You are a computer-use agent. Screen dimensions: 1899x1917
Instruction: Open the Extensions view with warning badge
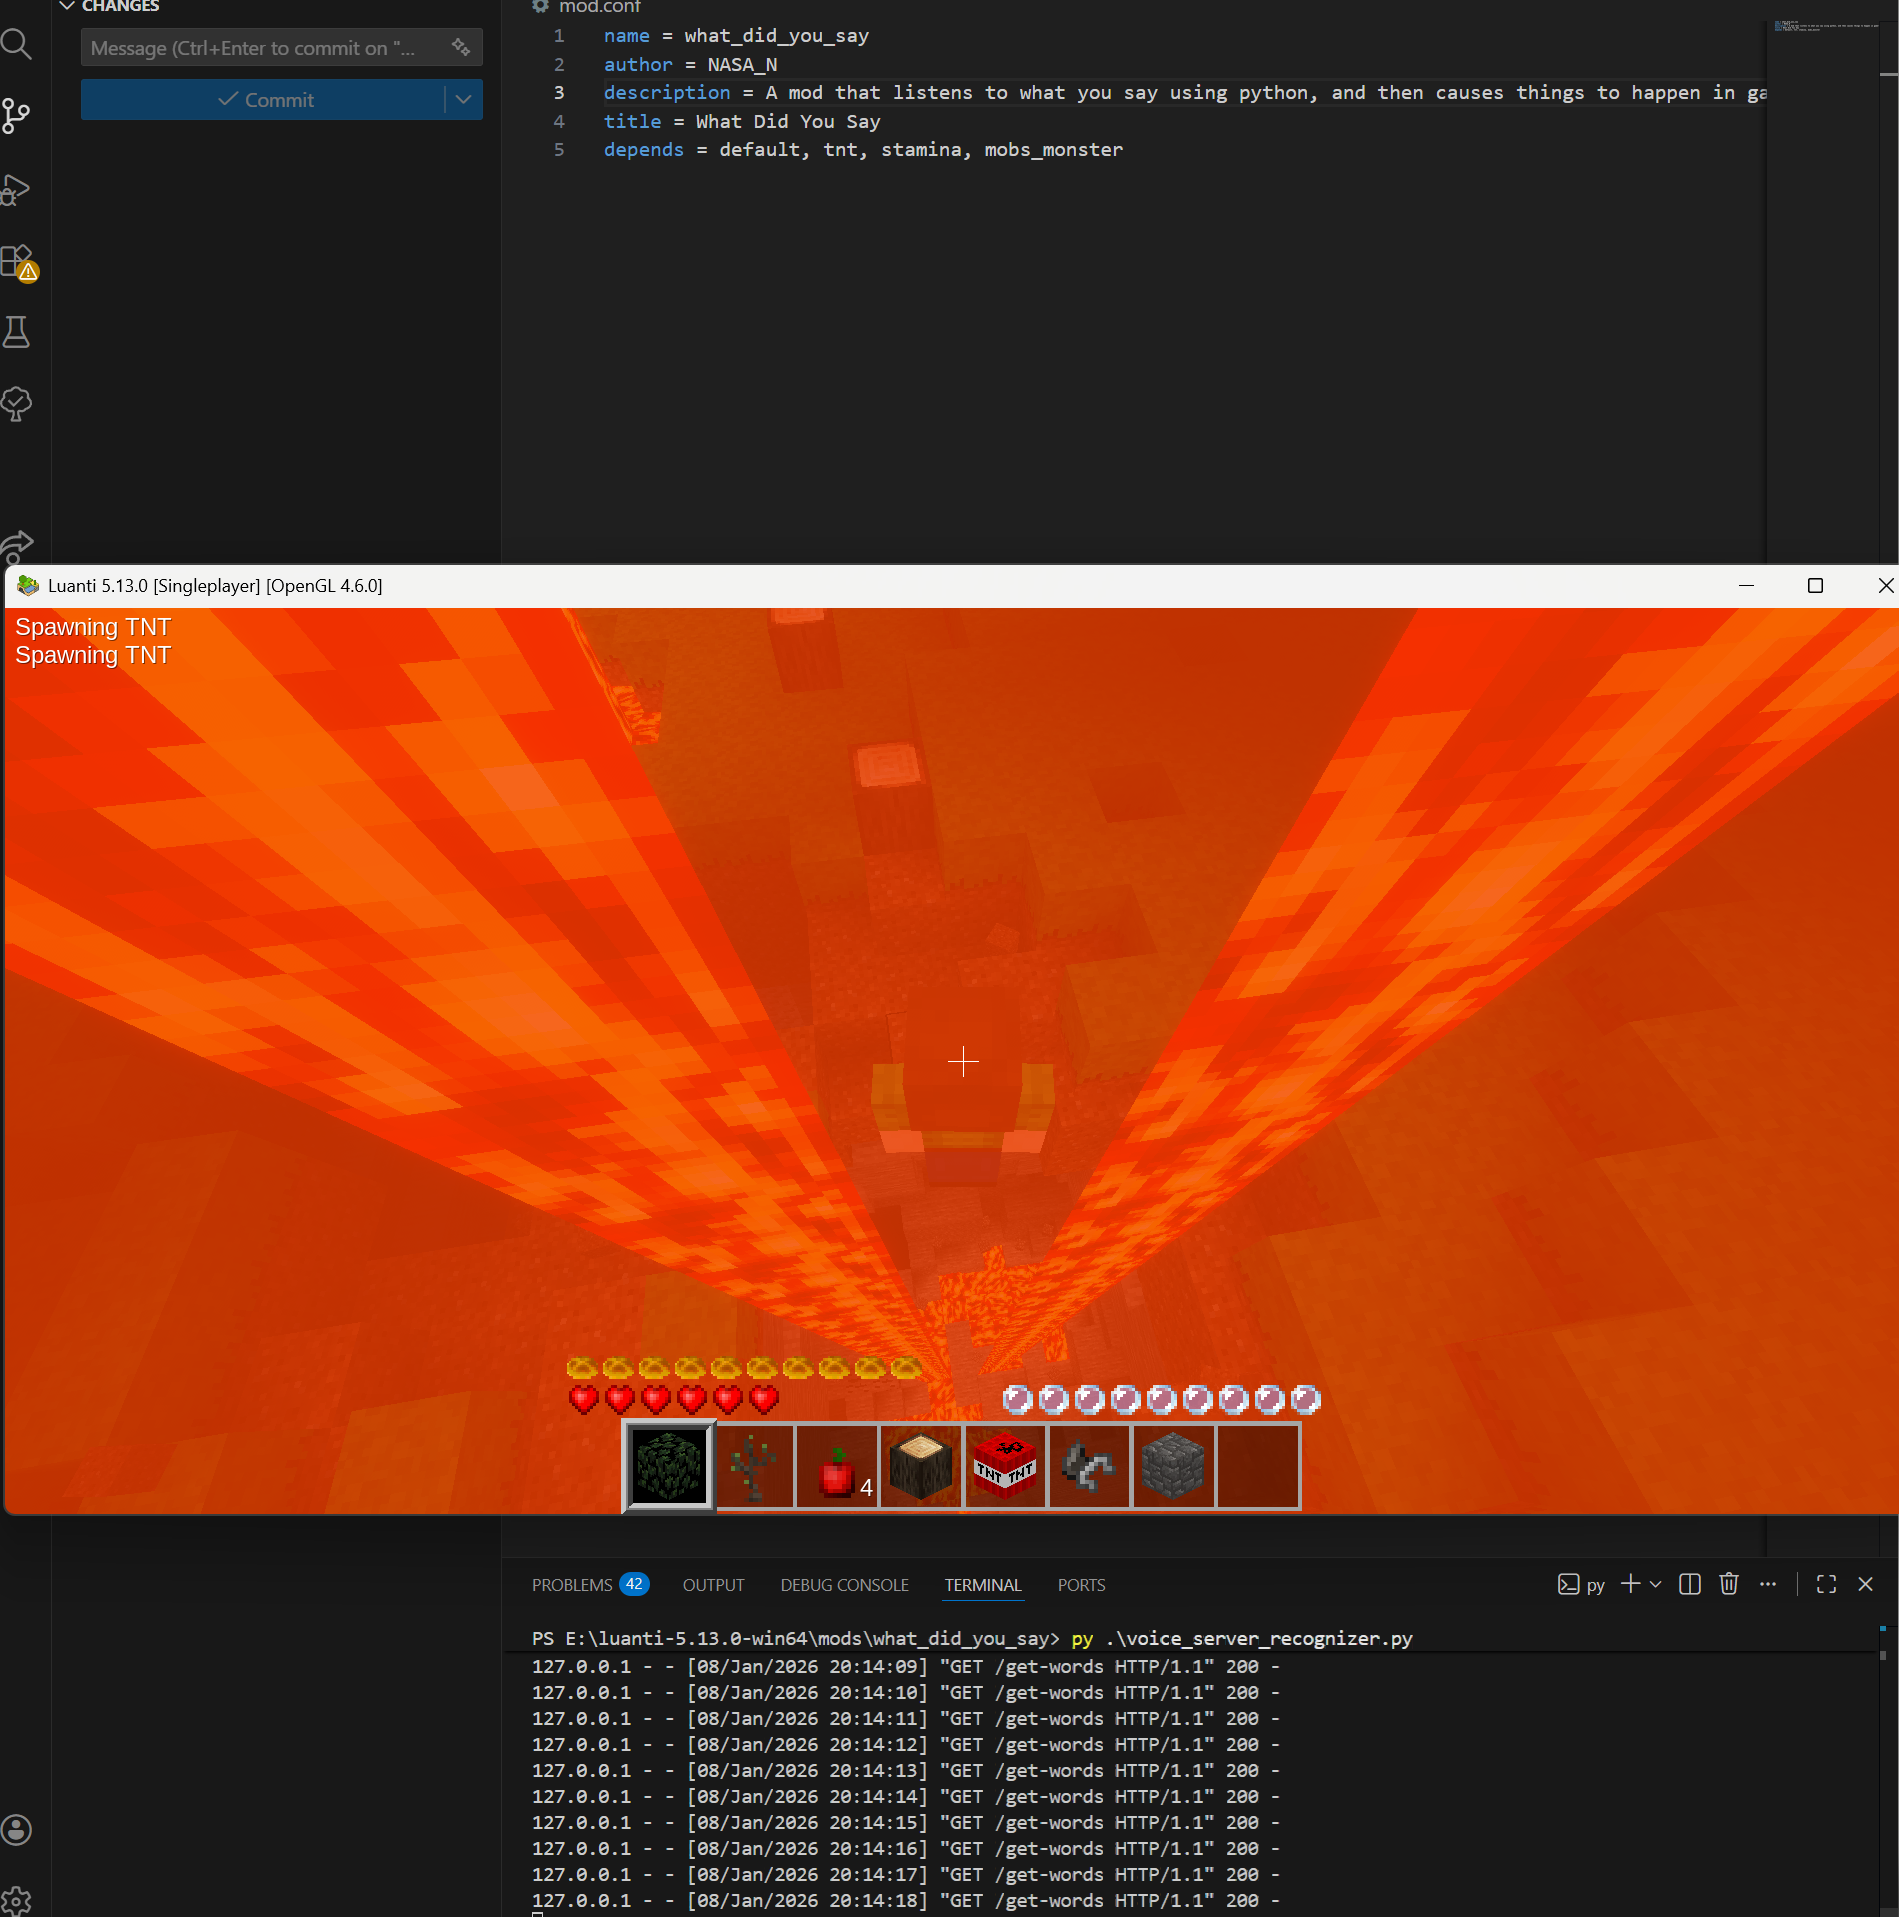(17, 262)
